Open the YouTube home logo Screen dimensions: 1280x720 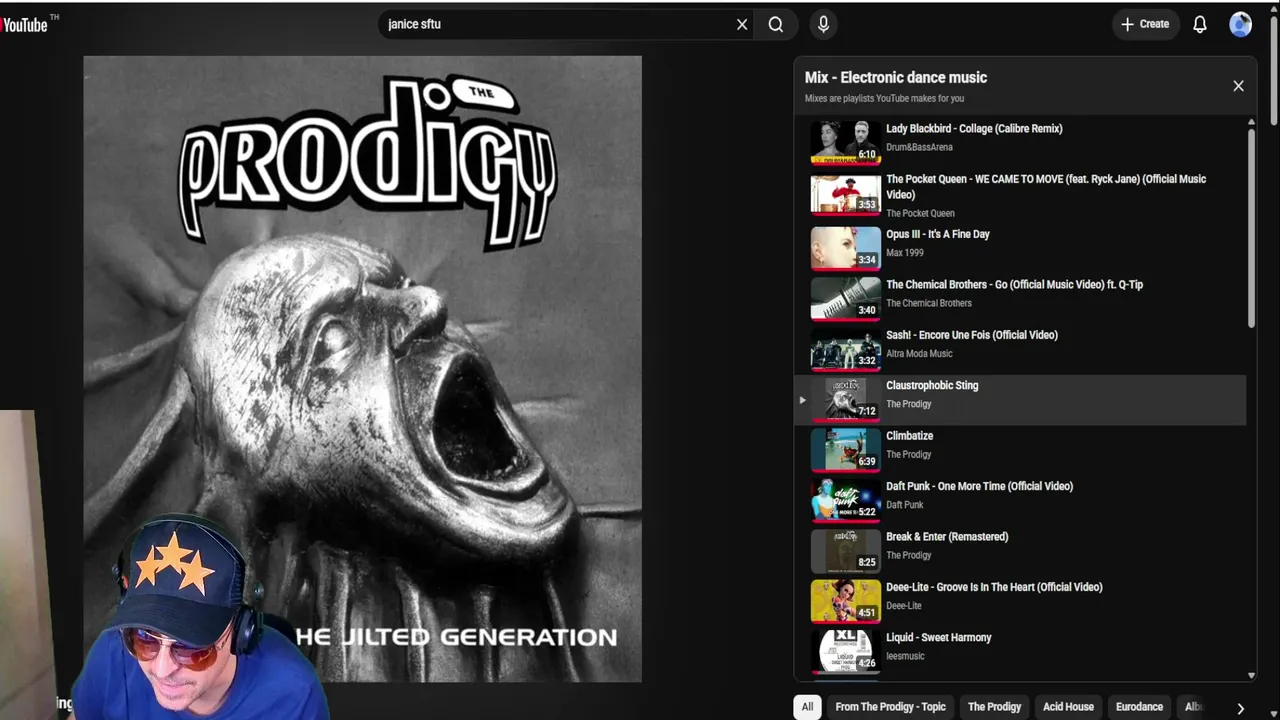(26, 24)
